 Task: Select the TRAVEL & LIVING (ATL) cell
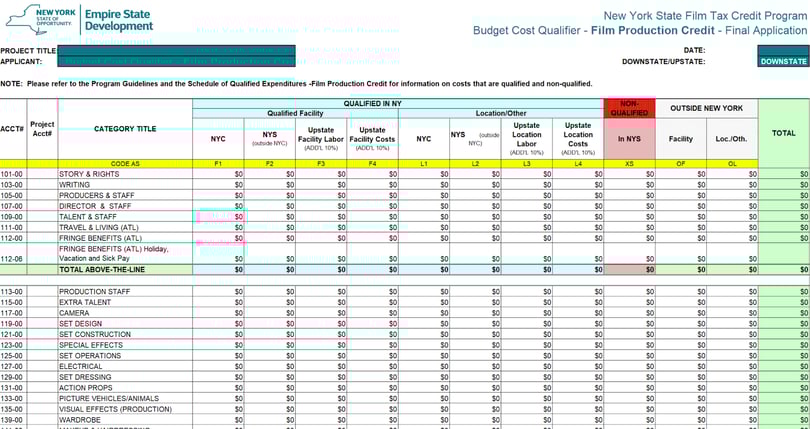tap(125, 227)
